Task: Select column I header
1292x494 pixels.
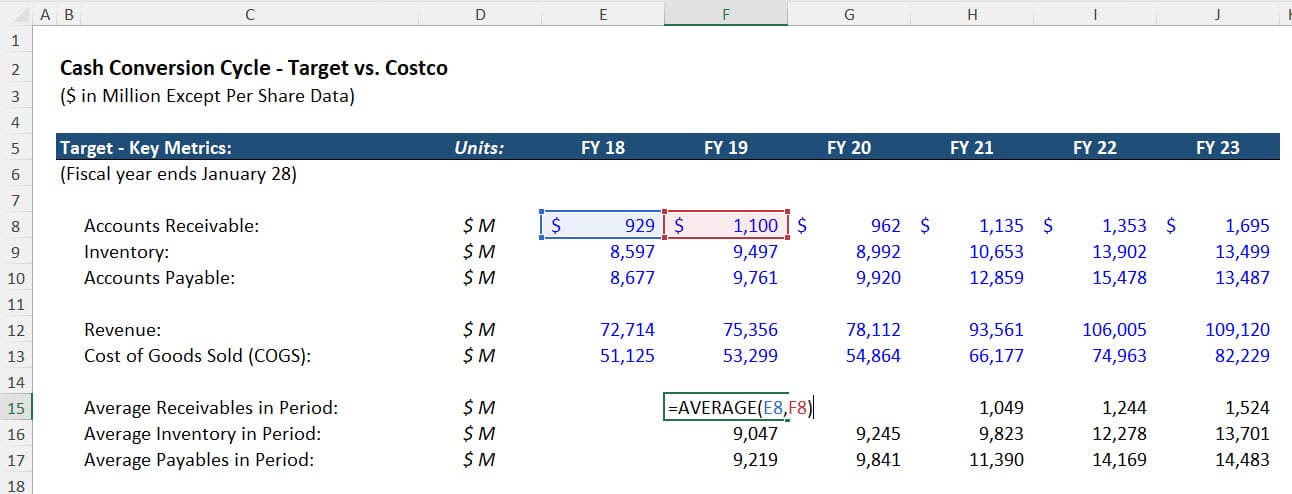Action: click(x=1095, y=14)
